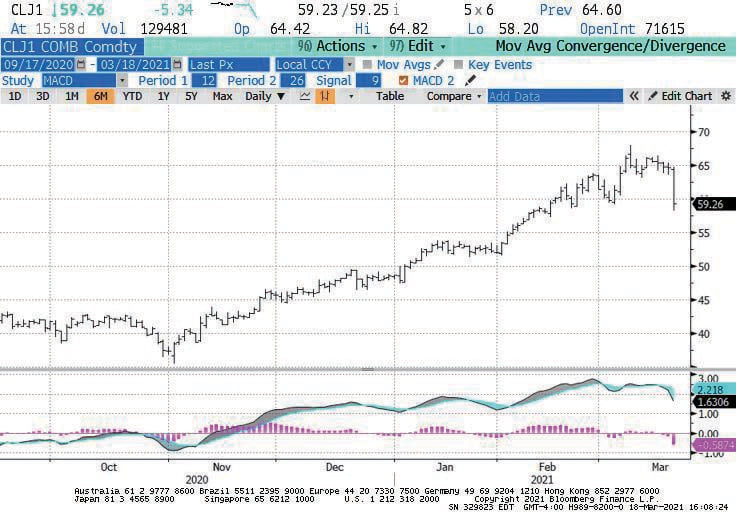The width and height of the screenshot is (736, 530).
Task: Click the Period 1 value field
Action: click(x=205, y=81)
